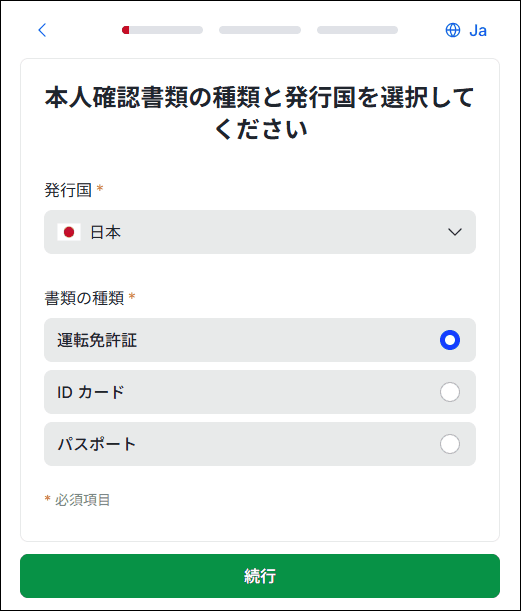Expand the 発行国 dropdown chevron
Viewport: 521px width, 611px height.
point(455,232)
